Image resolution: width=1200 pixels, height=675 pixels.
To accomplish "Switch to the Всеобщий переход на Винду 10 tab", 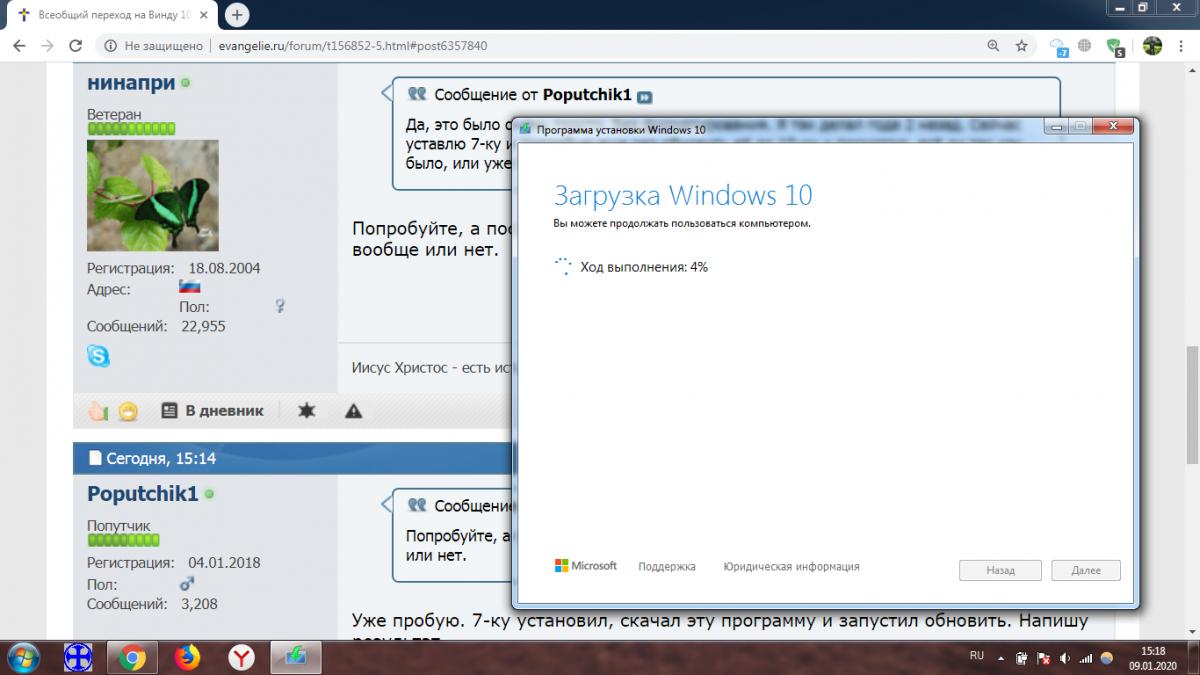I will 110,16.
